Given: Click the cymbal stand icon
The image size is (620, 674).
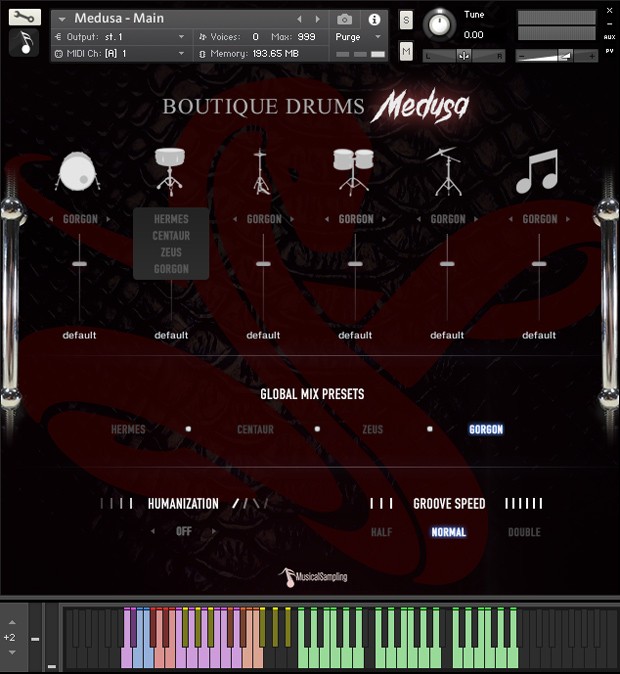Looking at the screenshot, I should point(445,172).
